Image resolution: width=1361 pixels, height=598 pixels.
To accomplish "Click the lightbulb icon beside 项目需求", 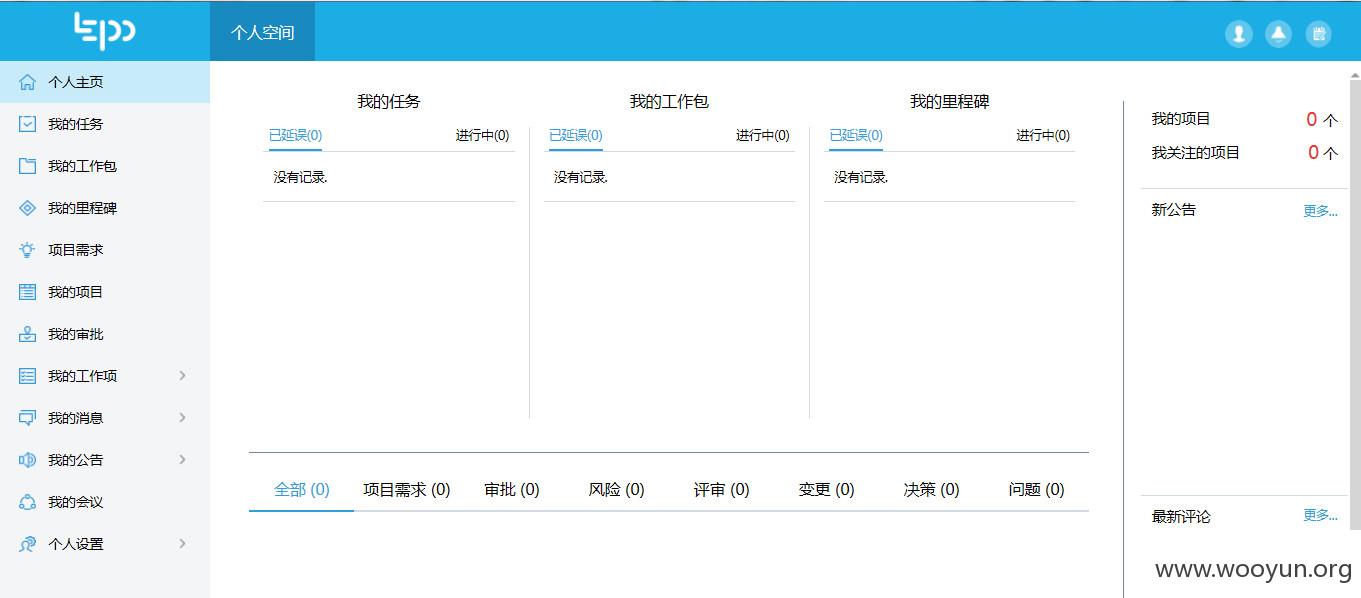I will pos(28,250).
